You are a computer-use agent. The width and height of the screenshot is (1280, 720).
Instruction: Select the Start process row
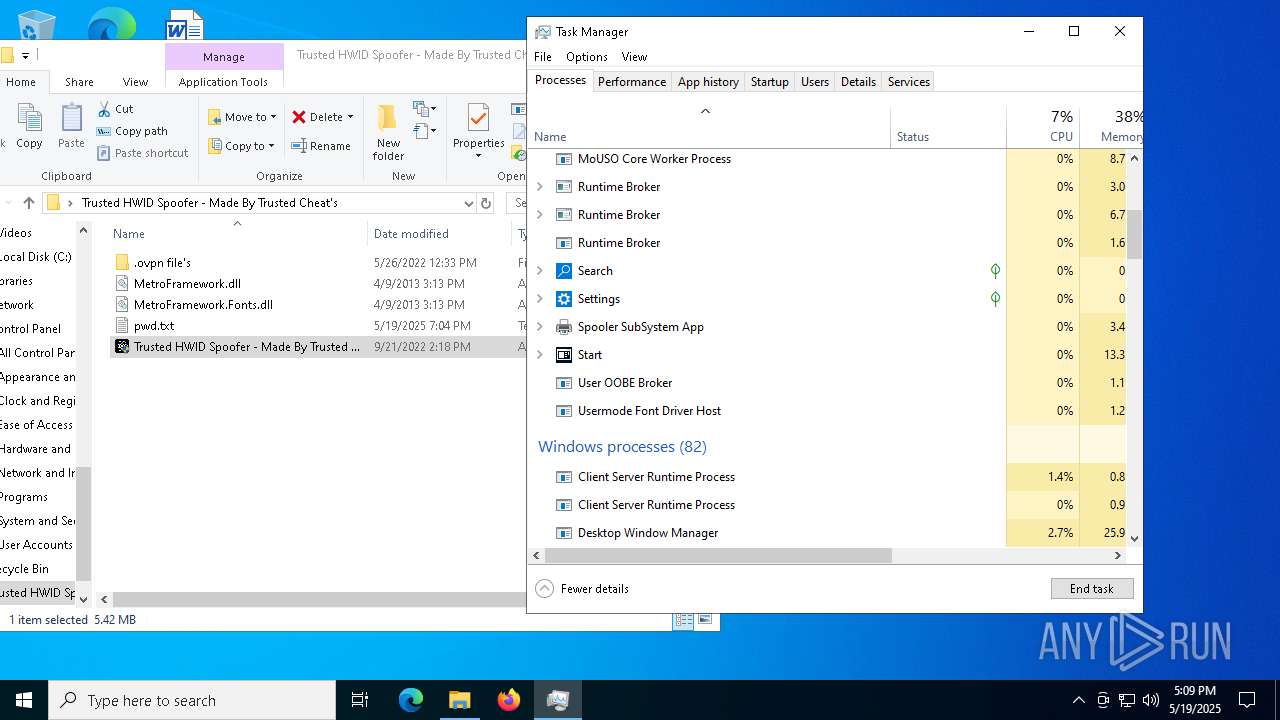[768, 355]
